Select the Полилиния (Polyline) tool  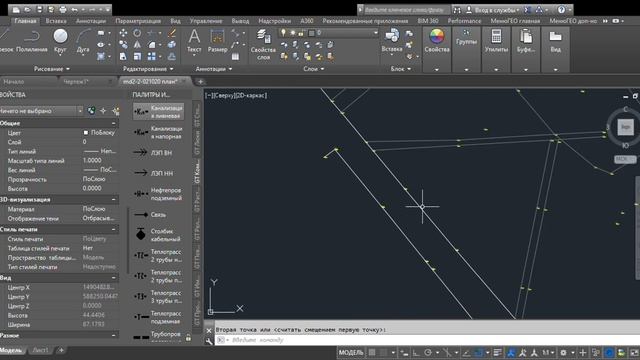[32, 41]
